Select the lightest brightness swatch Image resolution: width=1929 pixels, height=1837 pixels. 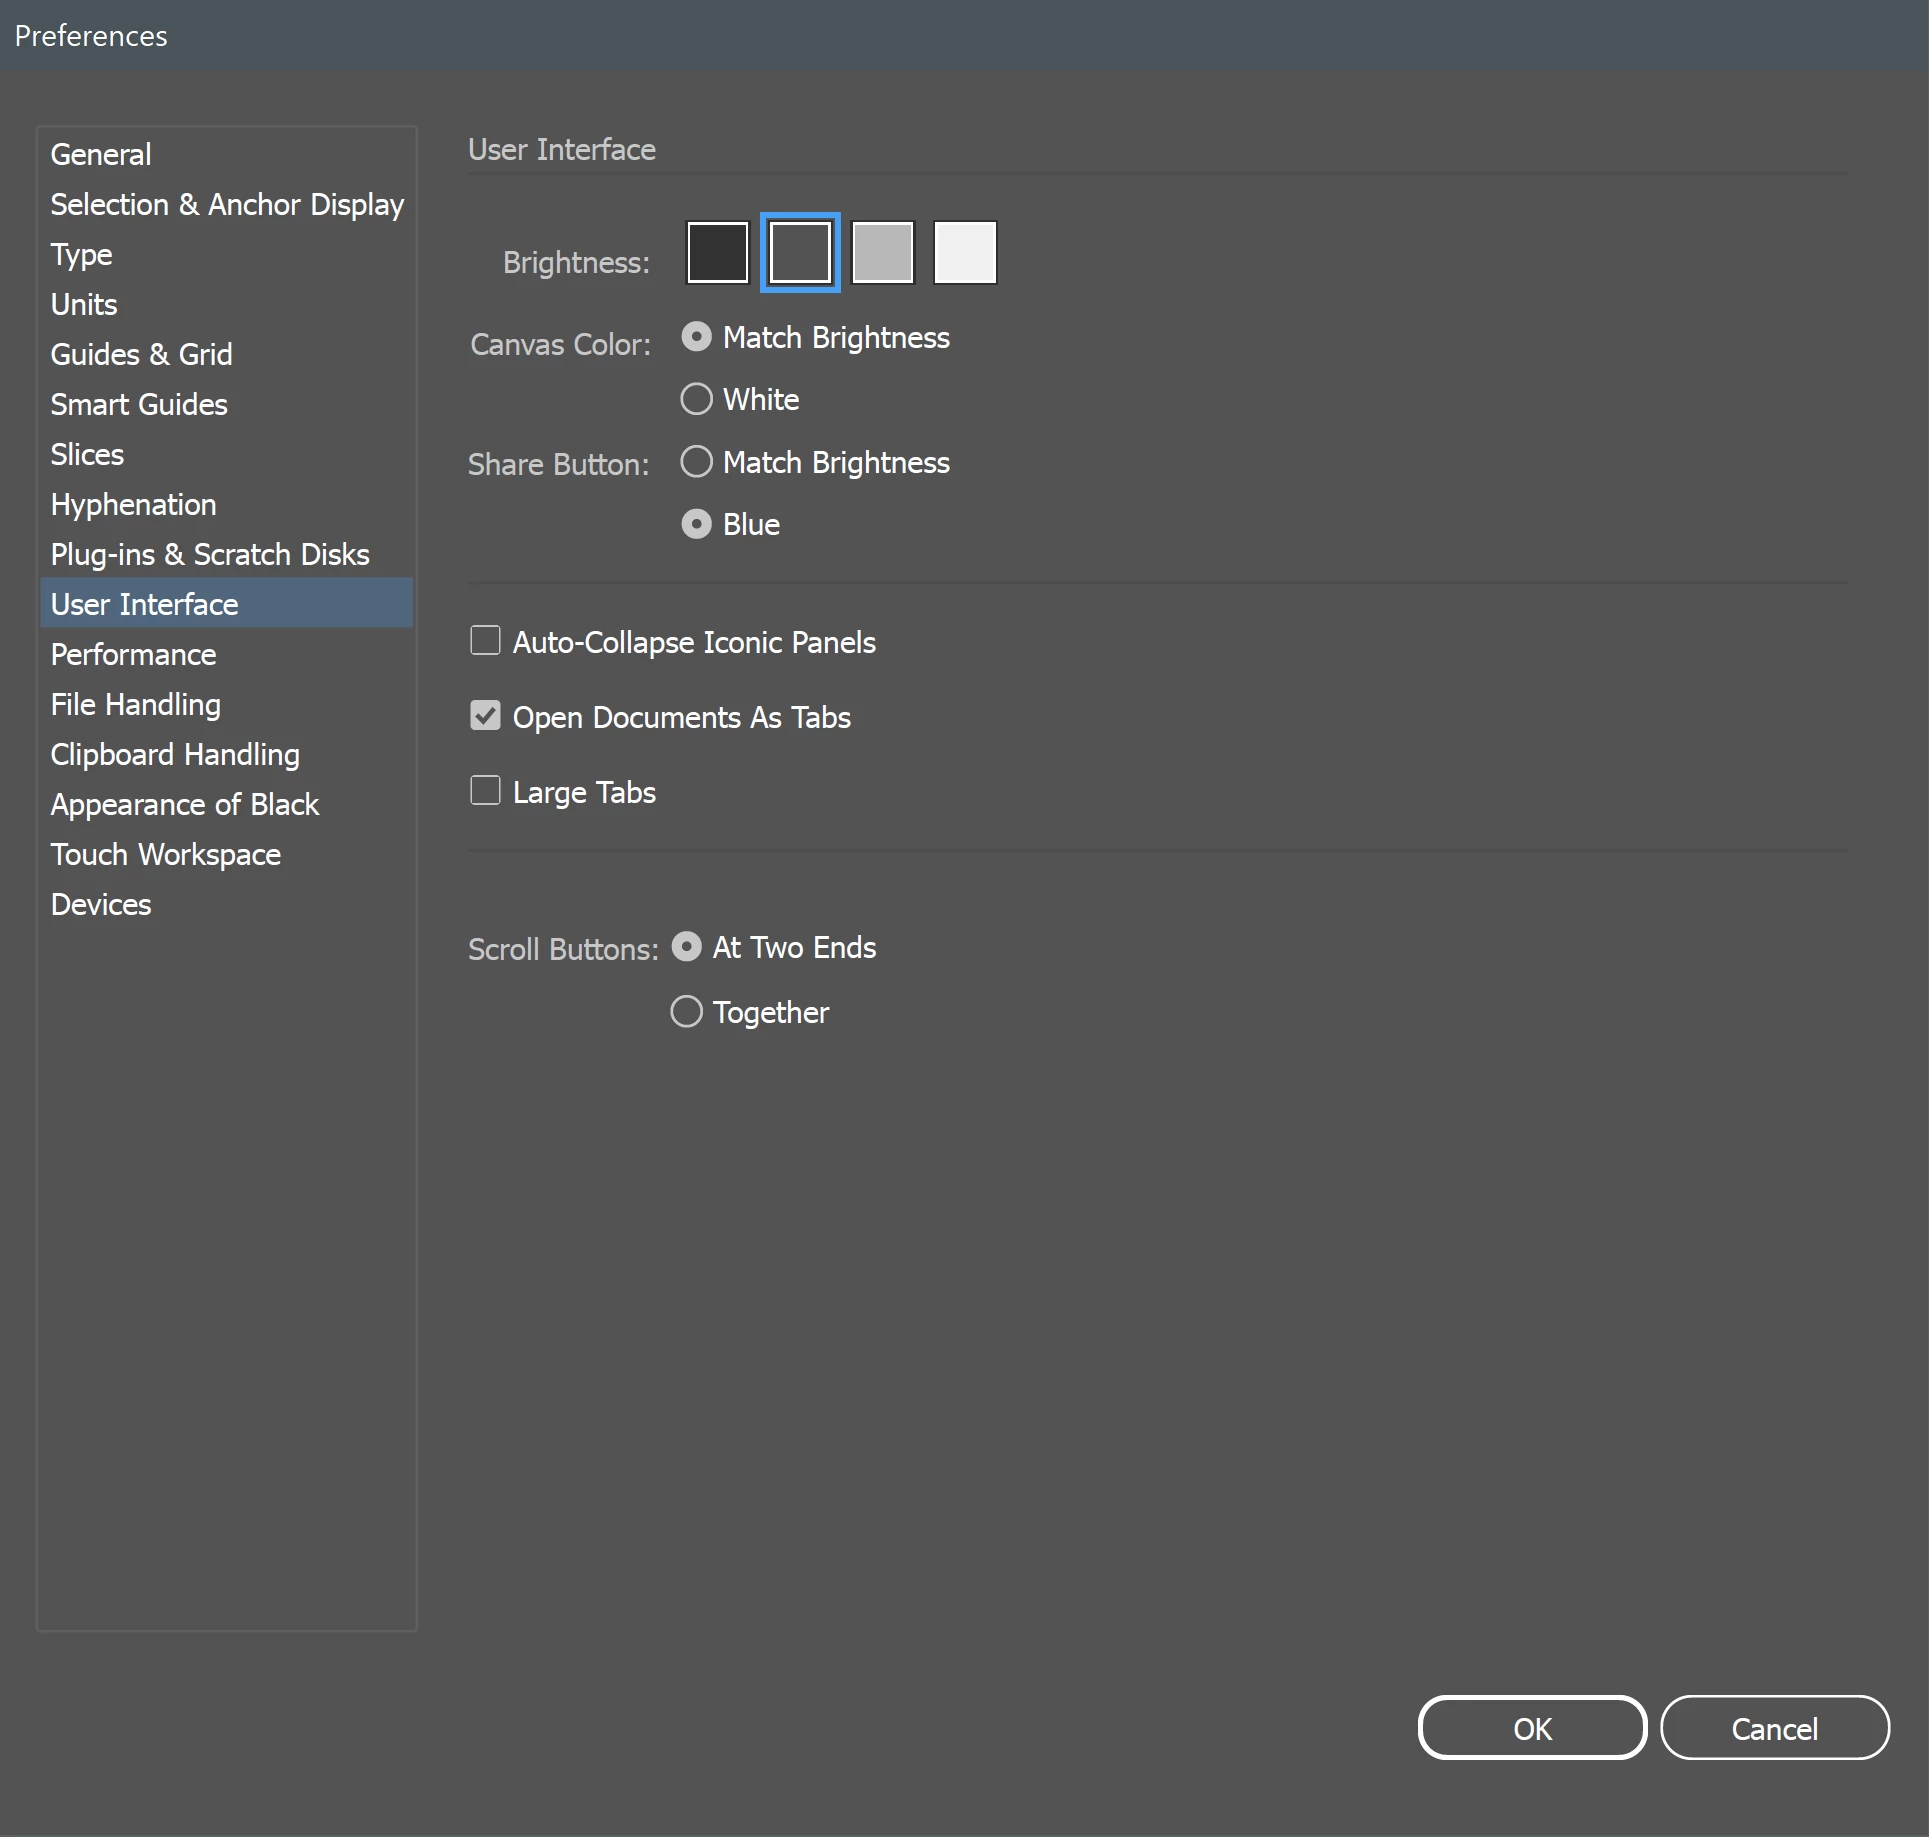tap(965, 253)
